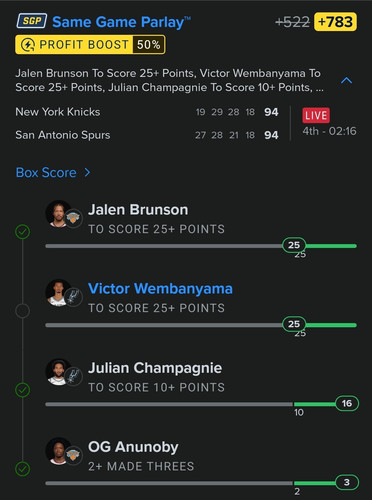
Task: Open the Box Score link
Action: (46, 173)
